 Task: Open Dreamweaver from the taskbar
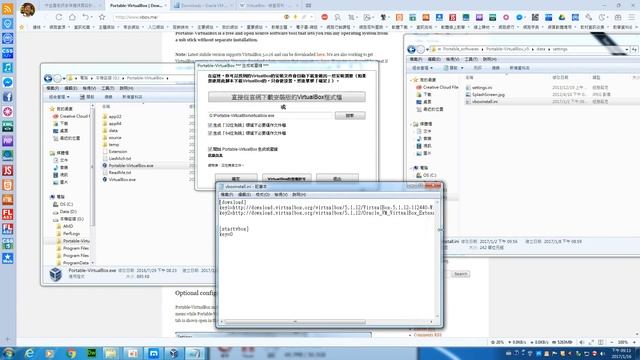(92, 353)
